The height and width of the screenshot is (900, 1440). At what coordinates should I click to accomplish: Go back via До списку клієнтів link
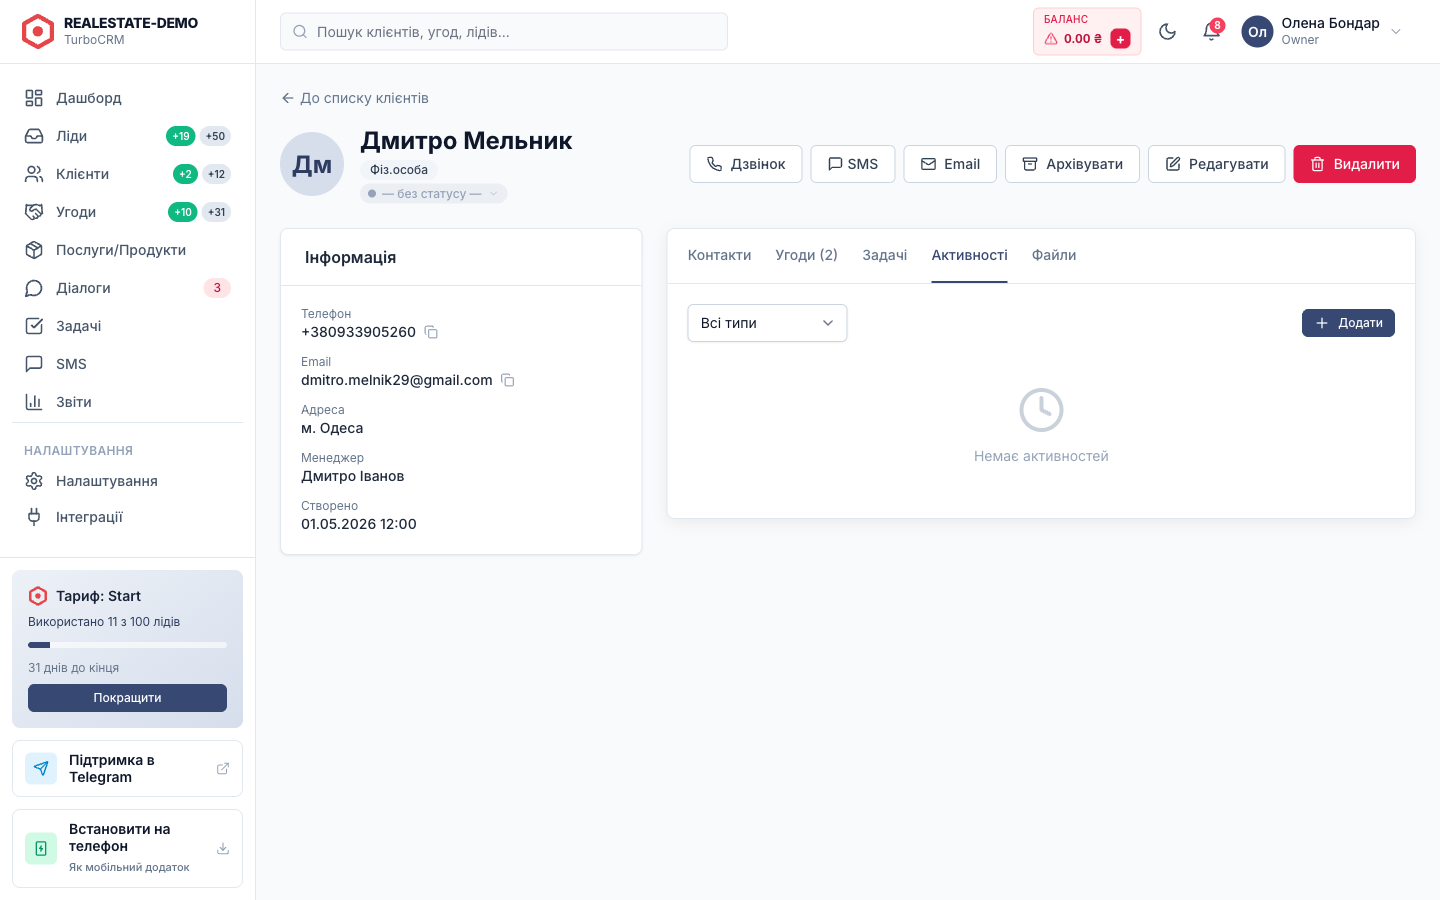[x=355, y=98]
